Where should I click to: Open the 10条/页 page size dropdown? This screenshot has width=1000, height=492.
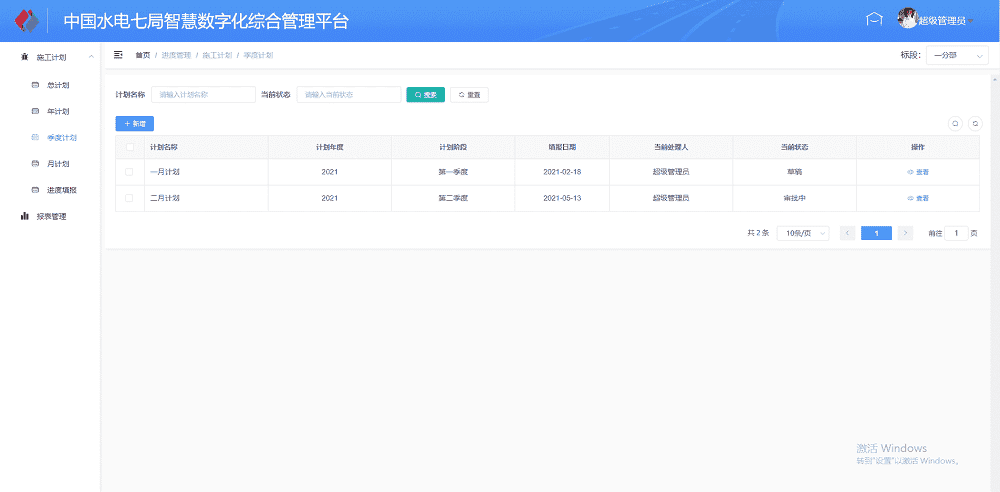(805, 233)
